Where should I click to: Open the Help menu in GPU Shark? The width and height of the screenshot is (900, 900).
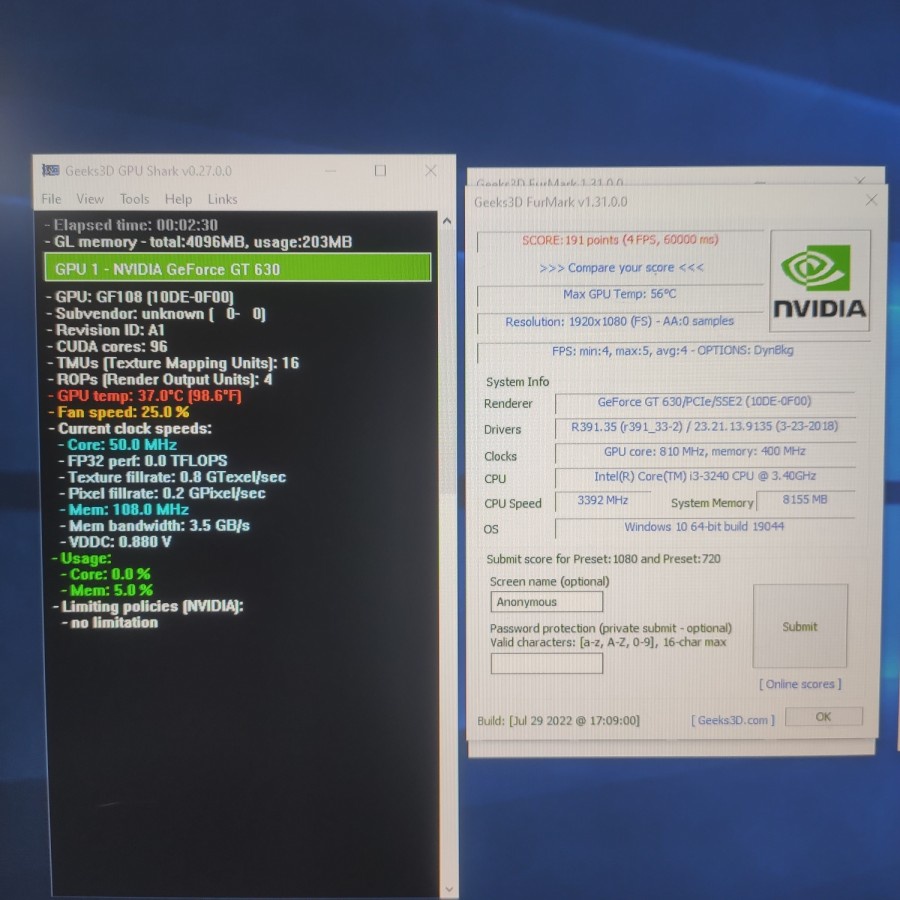[x=178, y=199]
